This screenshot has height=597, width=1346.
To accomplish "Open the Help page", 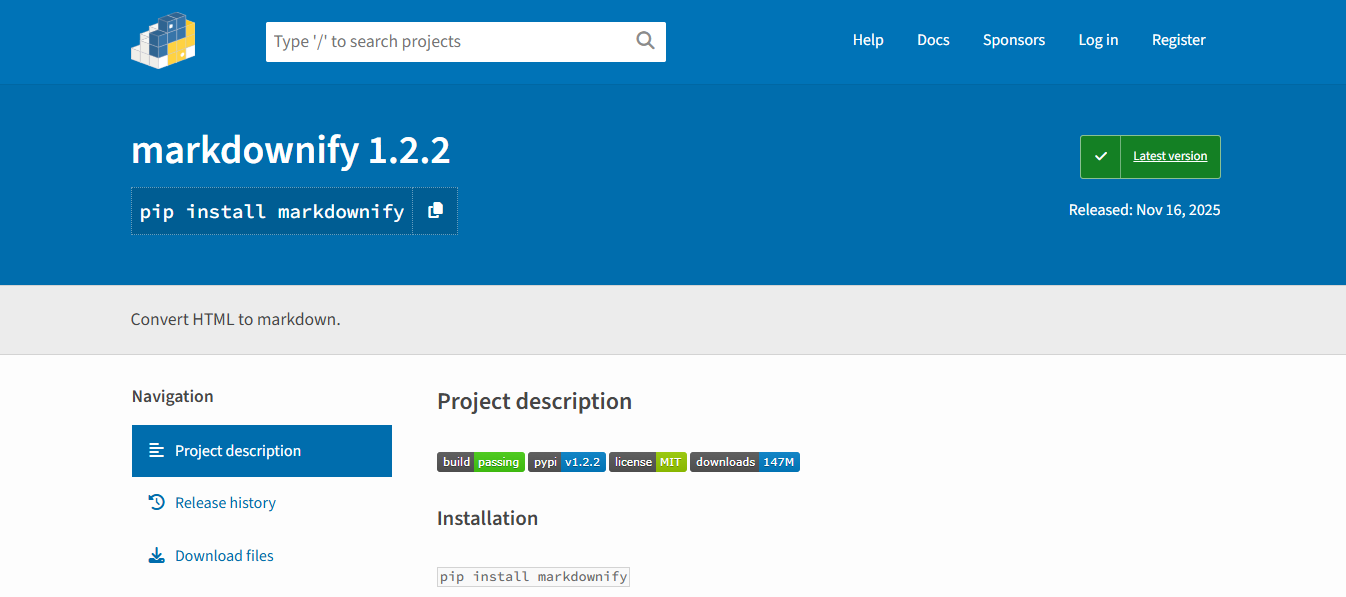I will point(868,40).
